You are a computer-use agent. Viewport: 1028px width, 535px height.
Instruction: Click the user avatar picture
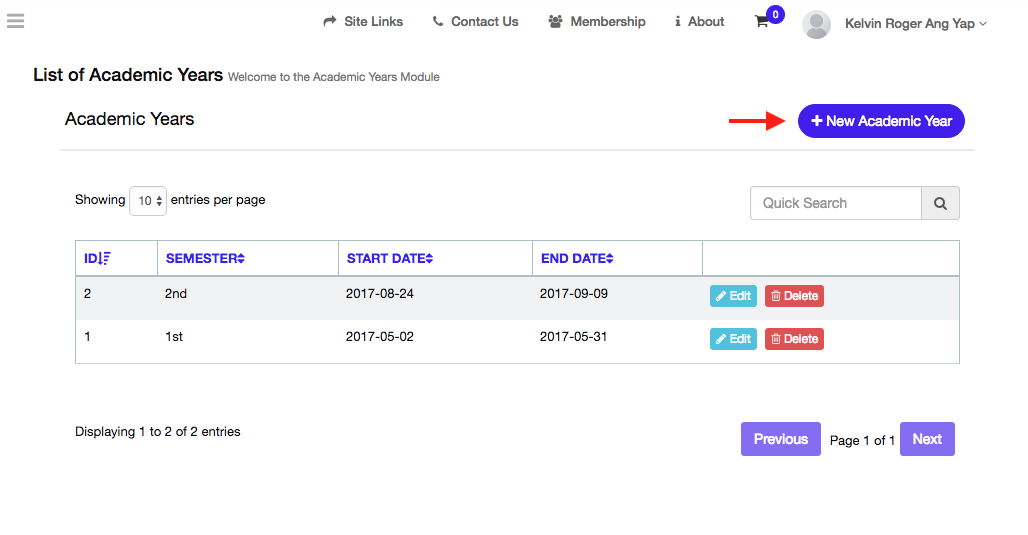coord(816,25)
